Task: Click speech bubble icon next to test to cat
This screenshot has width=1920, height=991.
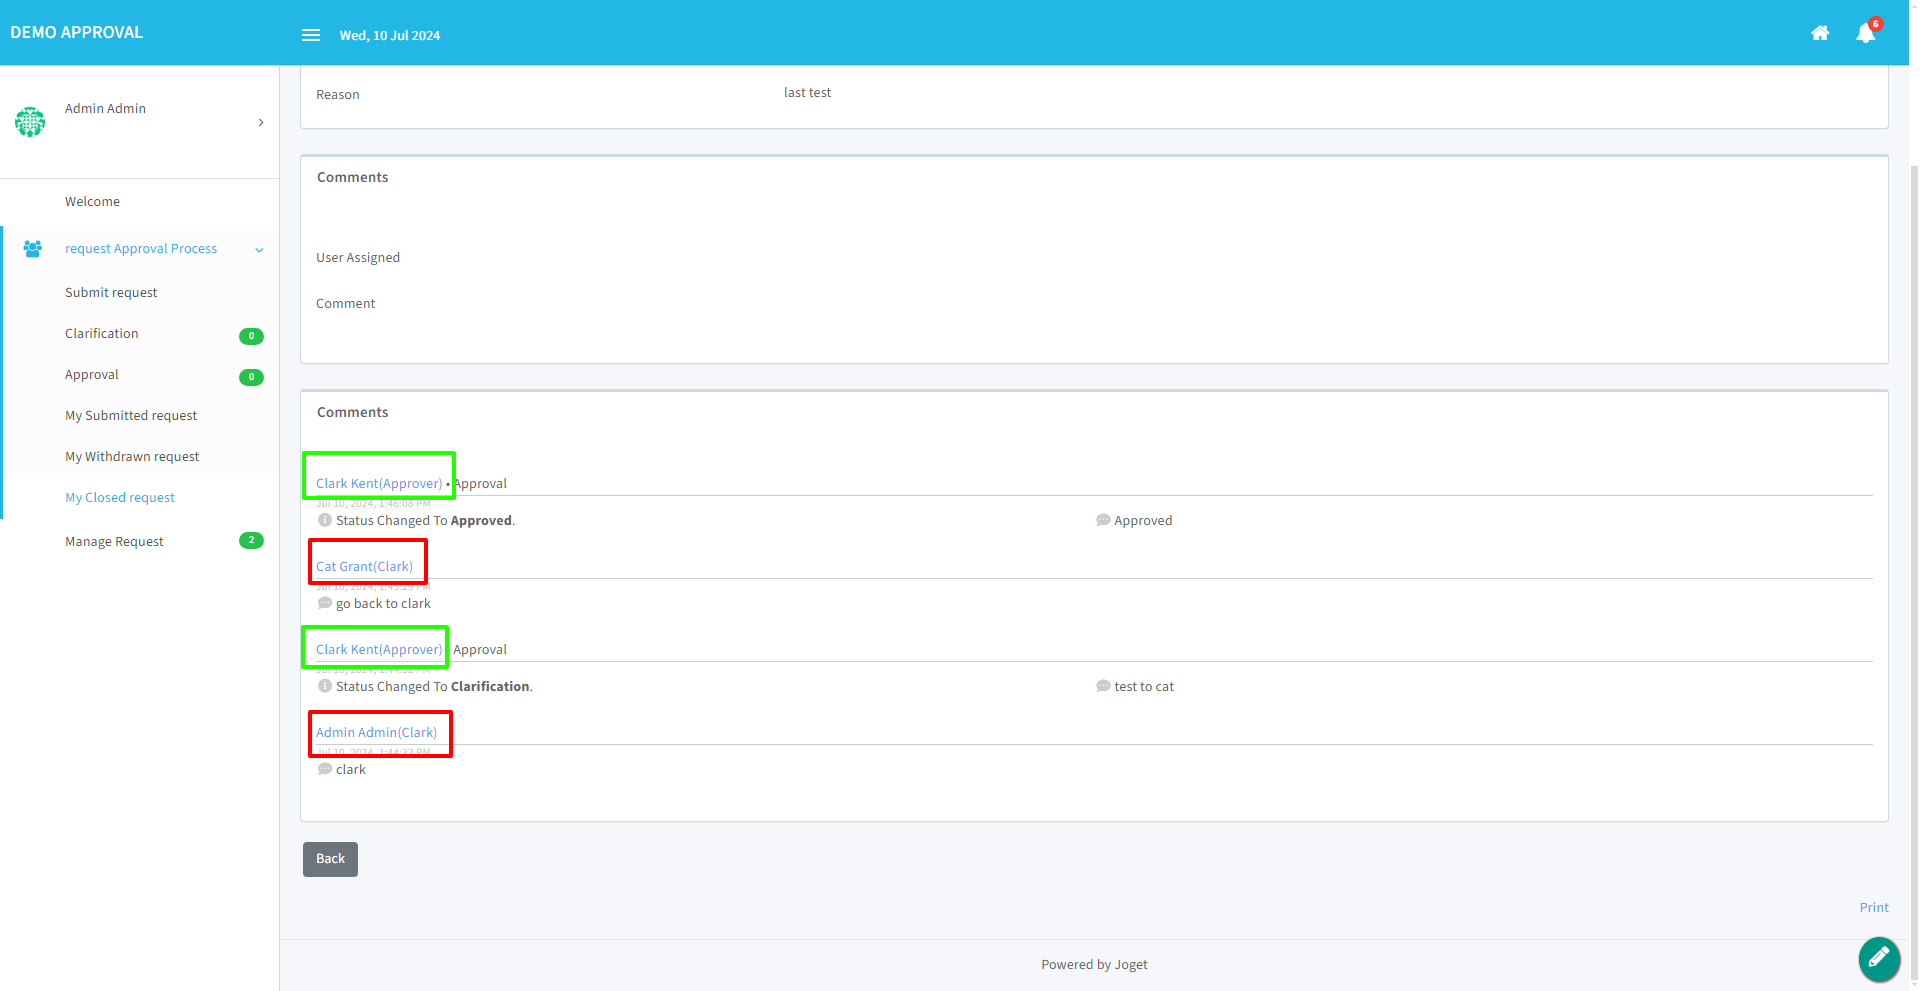Action: pos(1103,686)
